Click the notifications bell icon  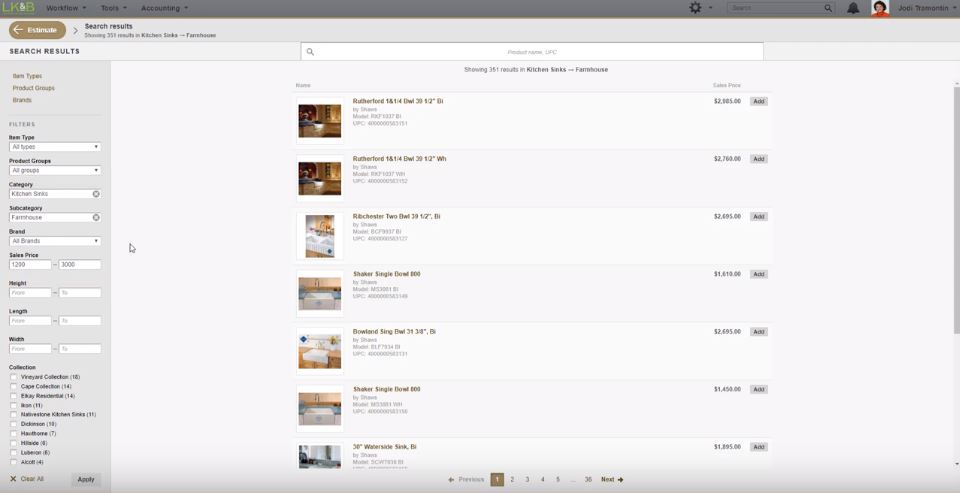853,8
